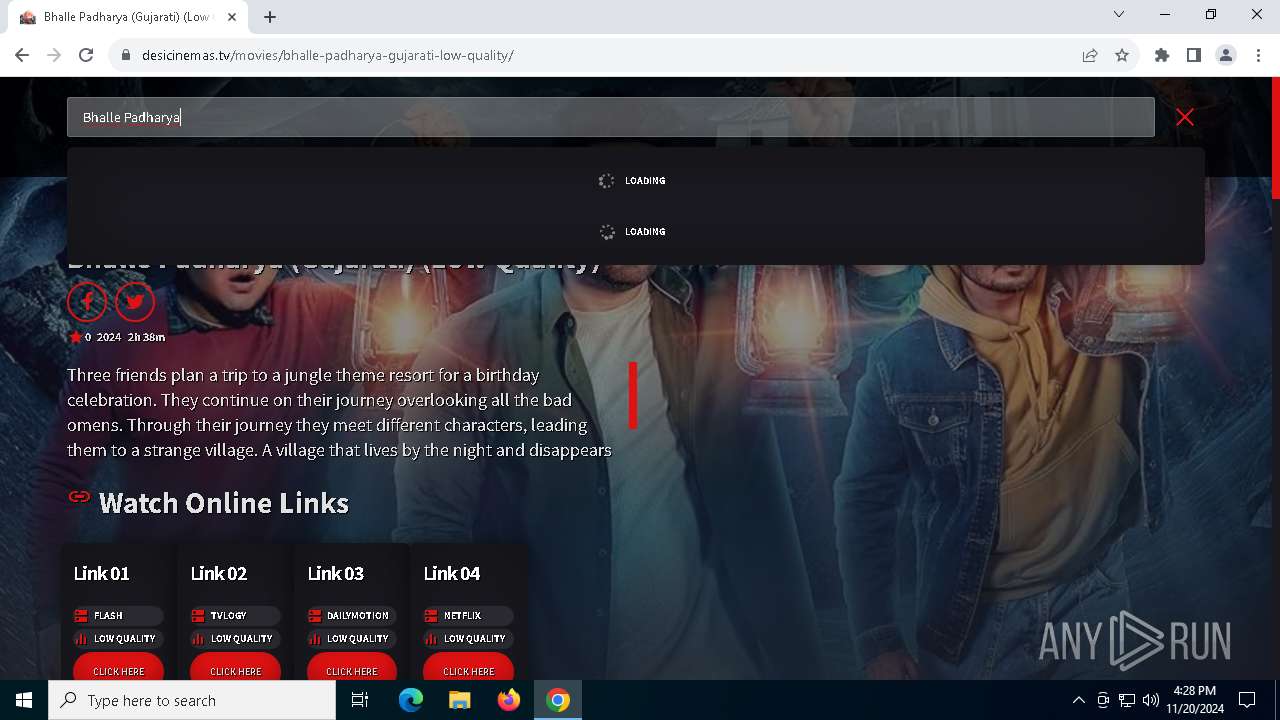Click the address bar URL
1280x720 pixels.
point(328,55)
